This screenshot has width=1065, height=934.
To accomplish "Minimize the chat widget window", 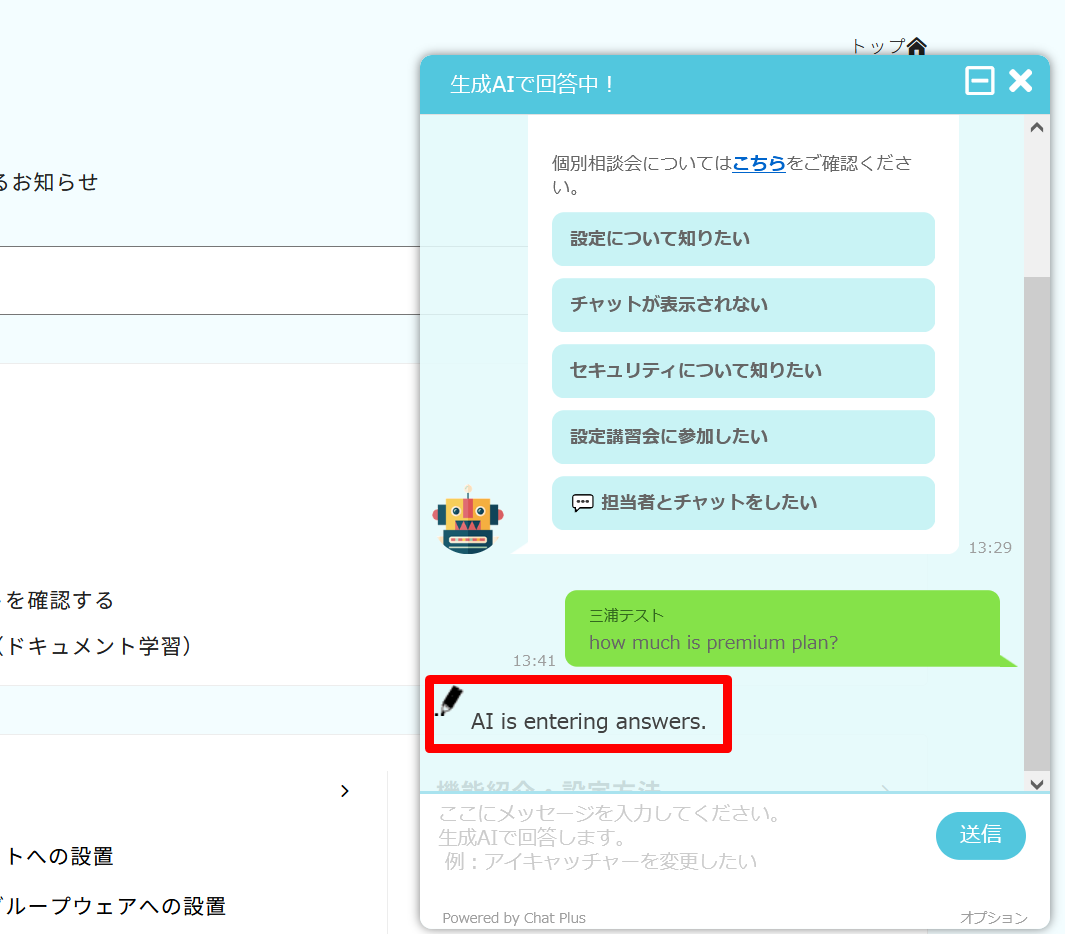I will point(979,81).
